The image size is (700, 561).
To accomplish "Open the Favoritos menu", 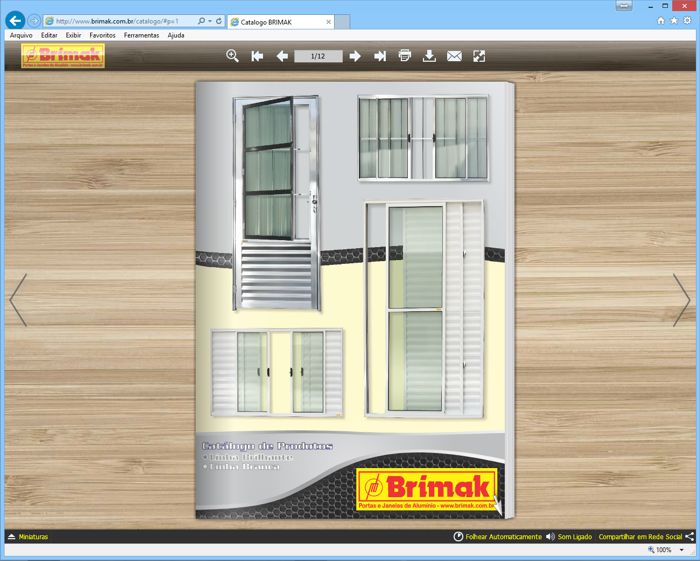I will [102, 35].
